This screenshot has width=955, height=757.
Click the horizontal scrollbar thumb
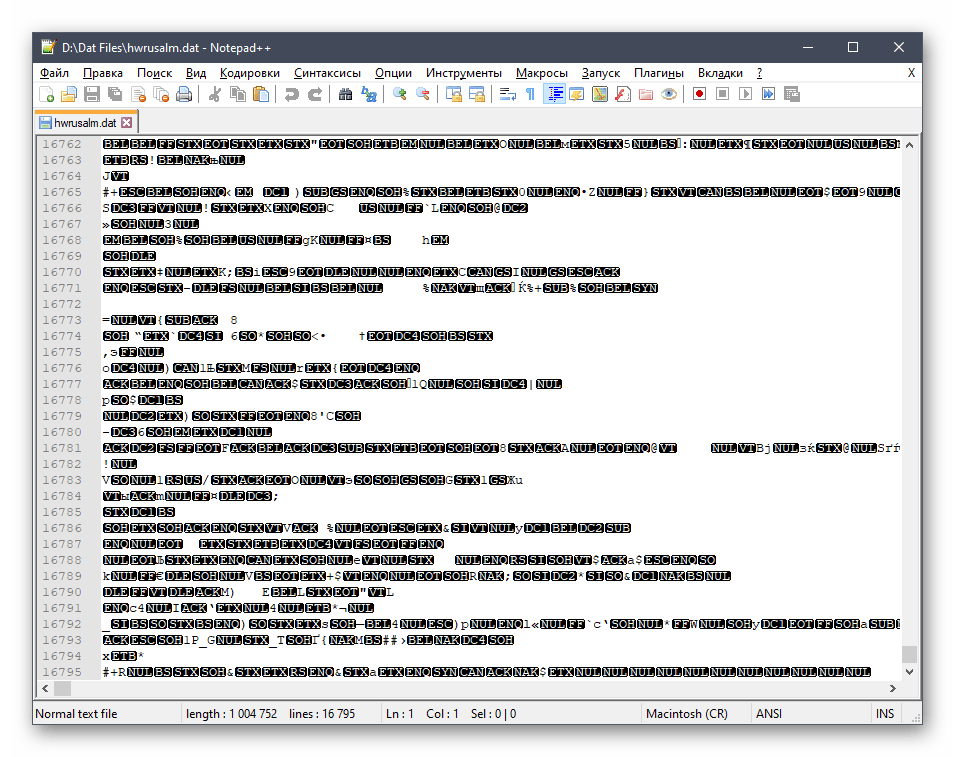(63, 688)
